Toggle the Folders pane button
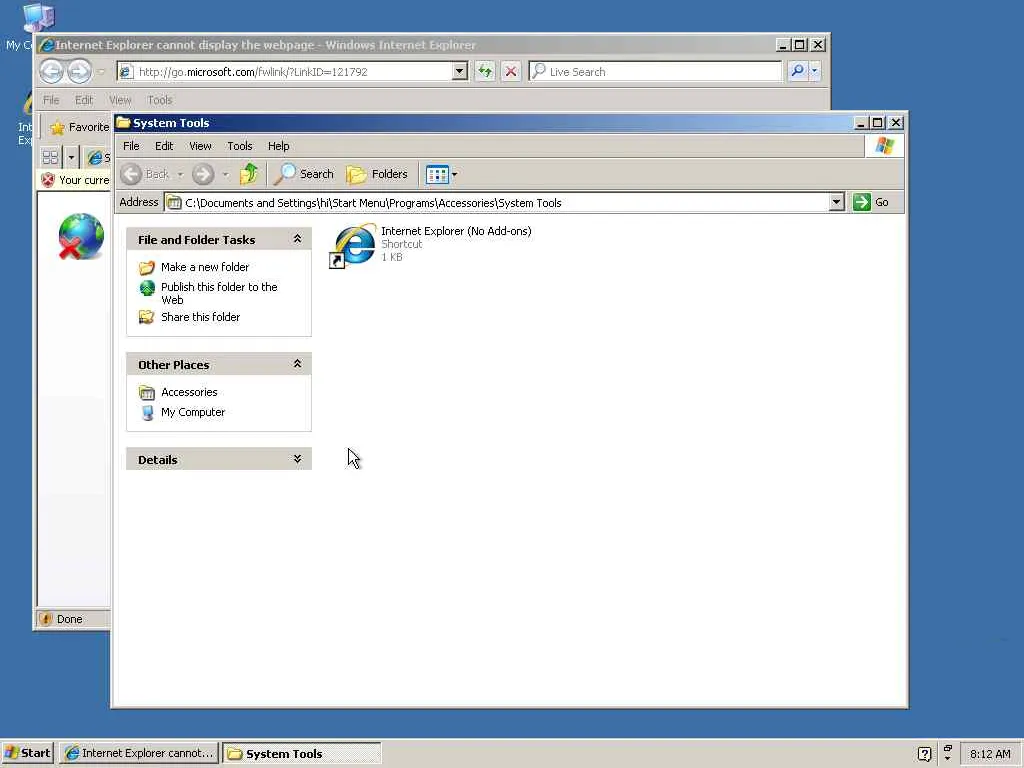The height and width of the screenshot is (768, 1024). coord(377,174)
